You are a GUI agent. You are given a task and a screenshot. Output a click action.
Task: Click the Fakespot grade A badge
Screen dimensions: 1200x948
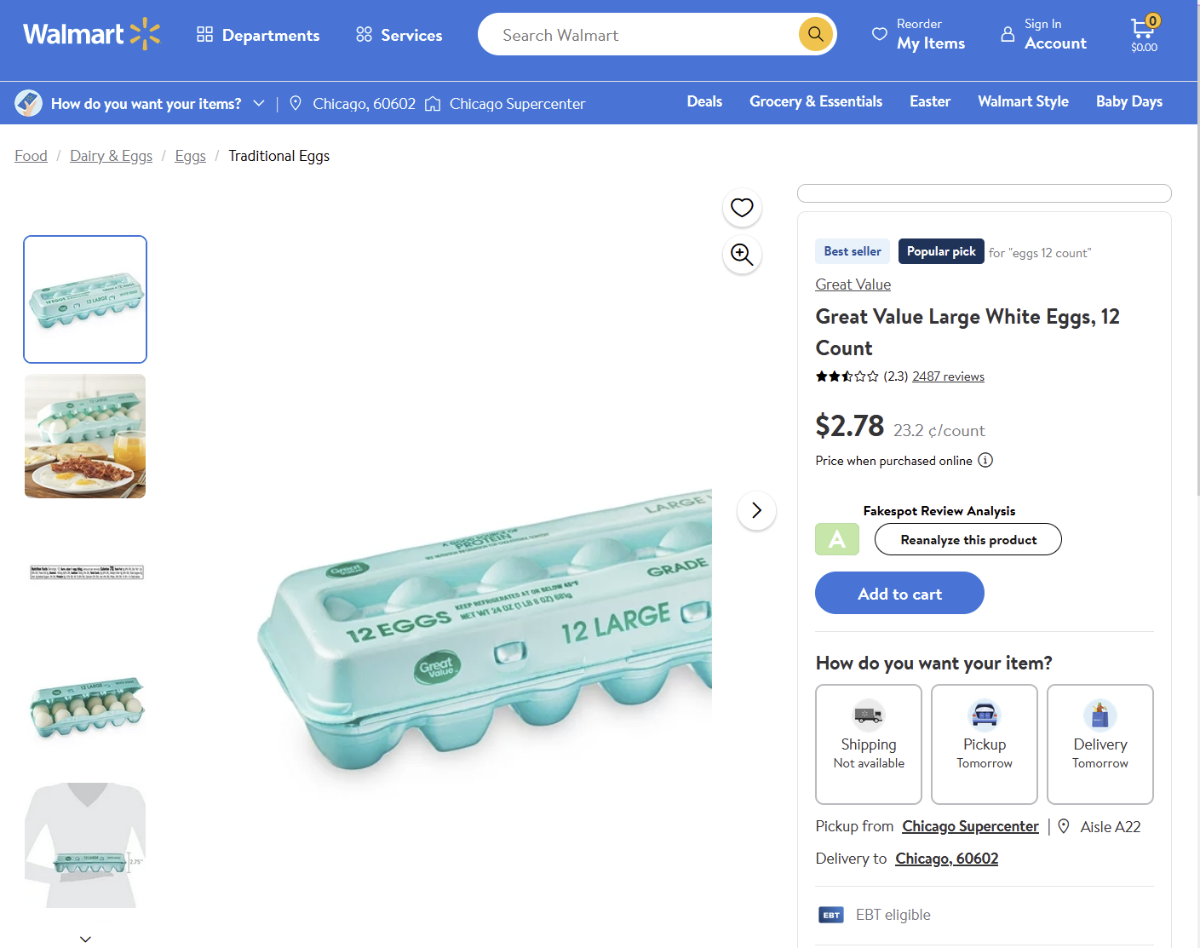click(837, 540)
